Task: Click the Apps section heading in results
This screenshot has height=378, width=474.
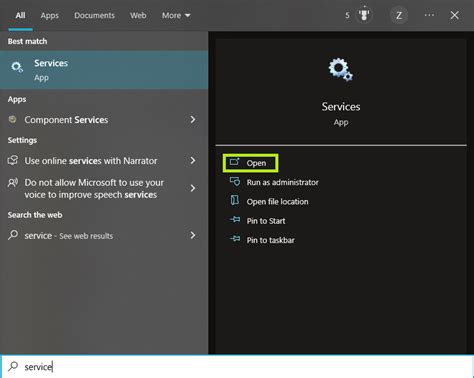Action: 17,99
